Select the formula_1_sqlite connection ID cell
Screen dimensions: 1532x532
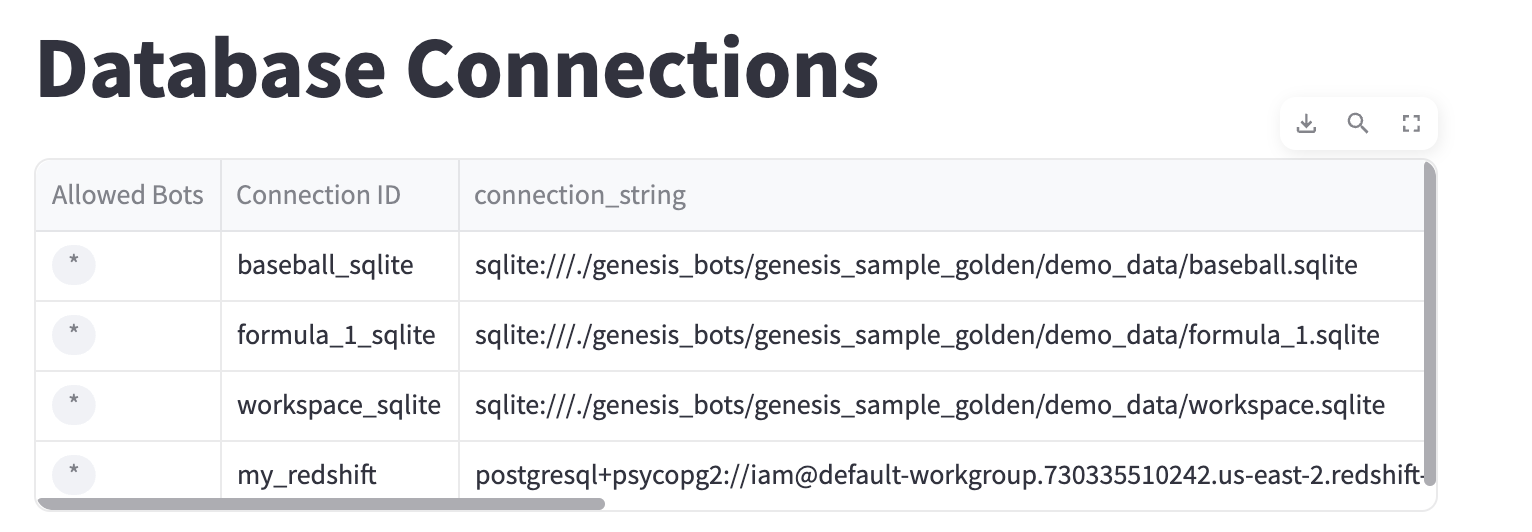tap(336, 335)
